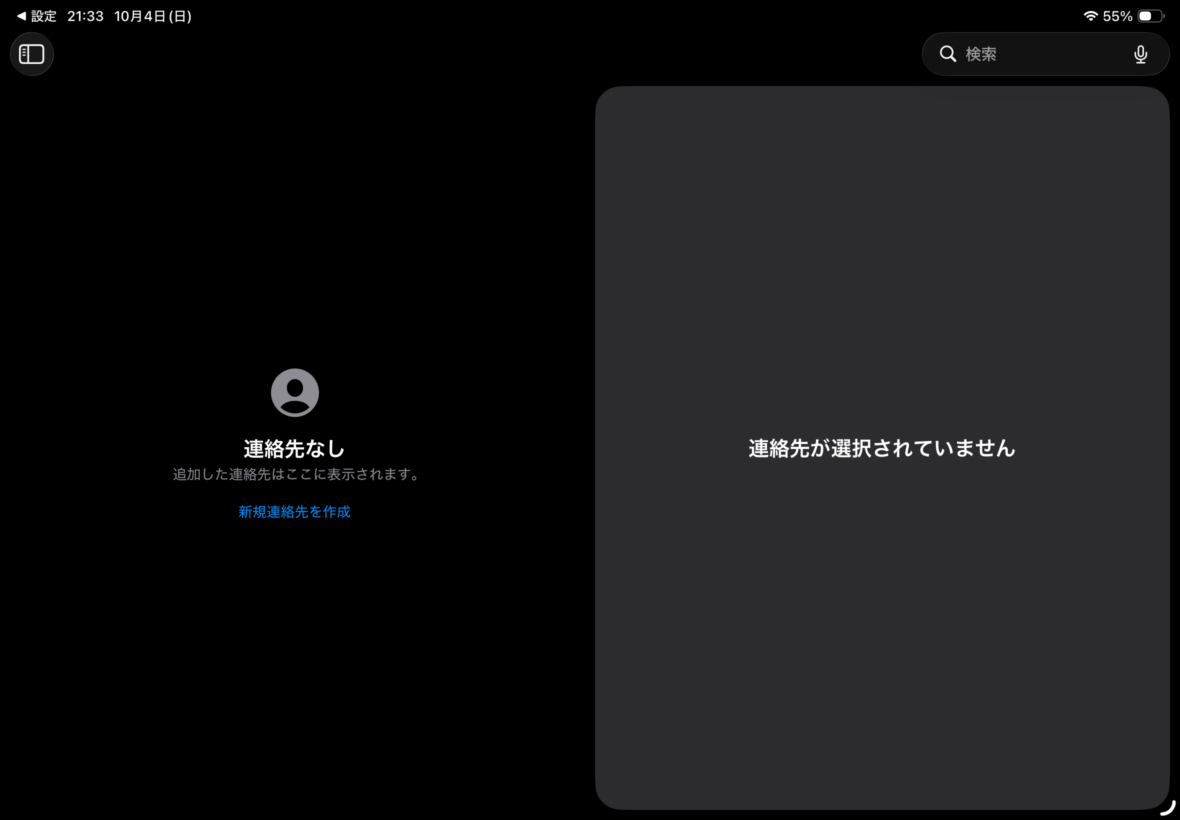Image resolution: width=1180 pixels, height=820 pixels.
Task: Tap the 55% battery percentage text
Action: tap(1118, 17)
